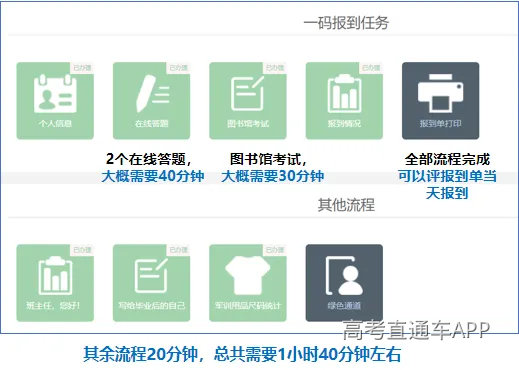
Task: Open the 军训用品尺码统计 T-shirt tile
Action: pyautogui.click(x=248, y=283)
